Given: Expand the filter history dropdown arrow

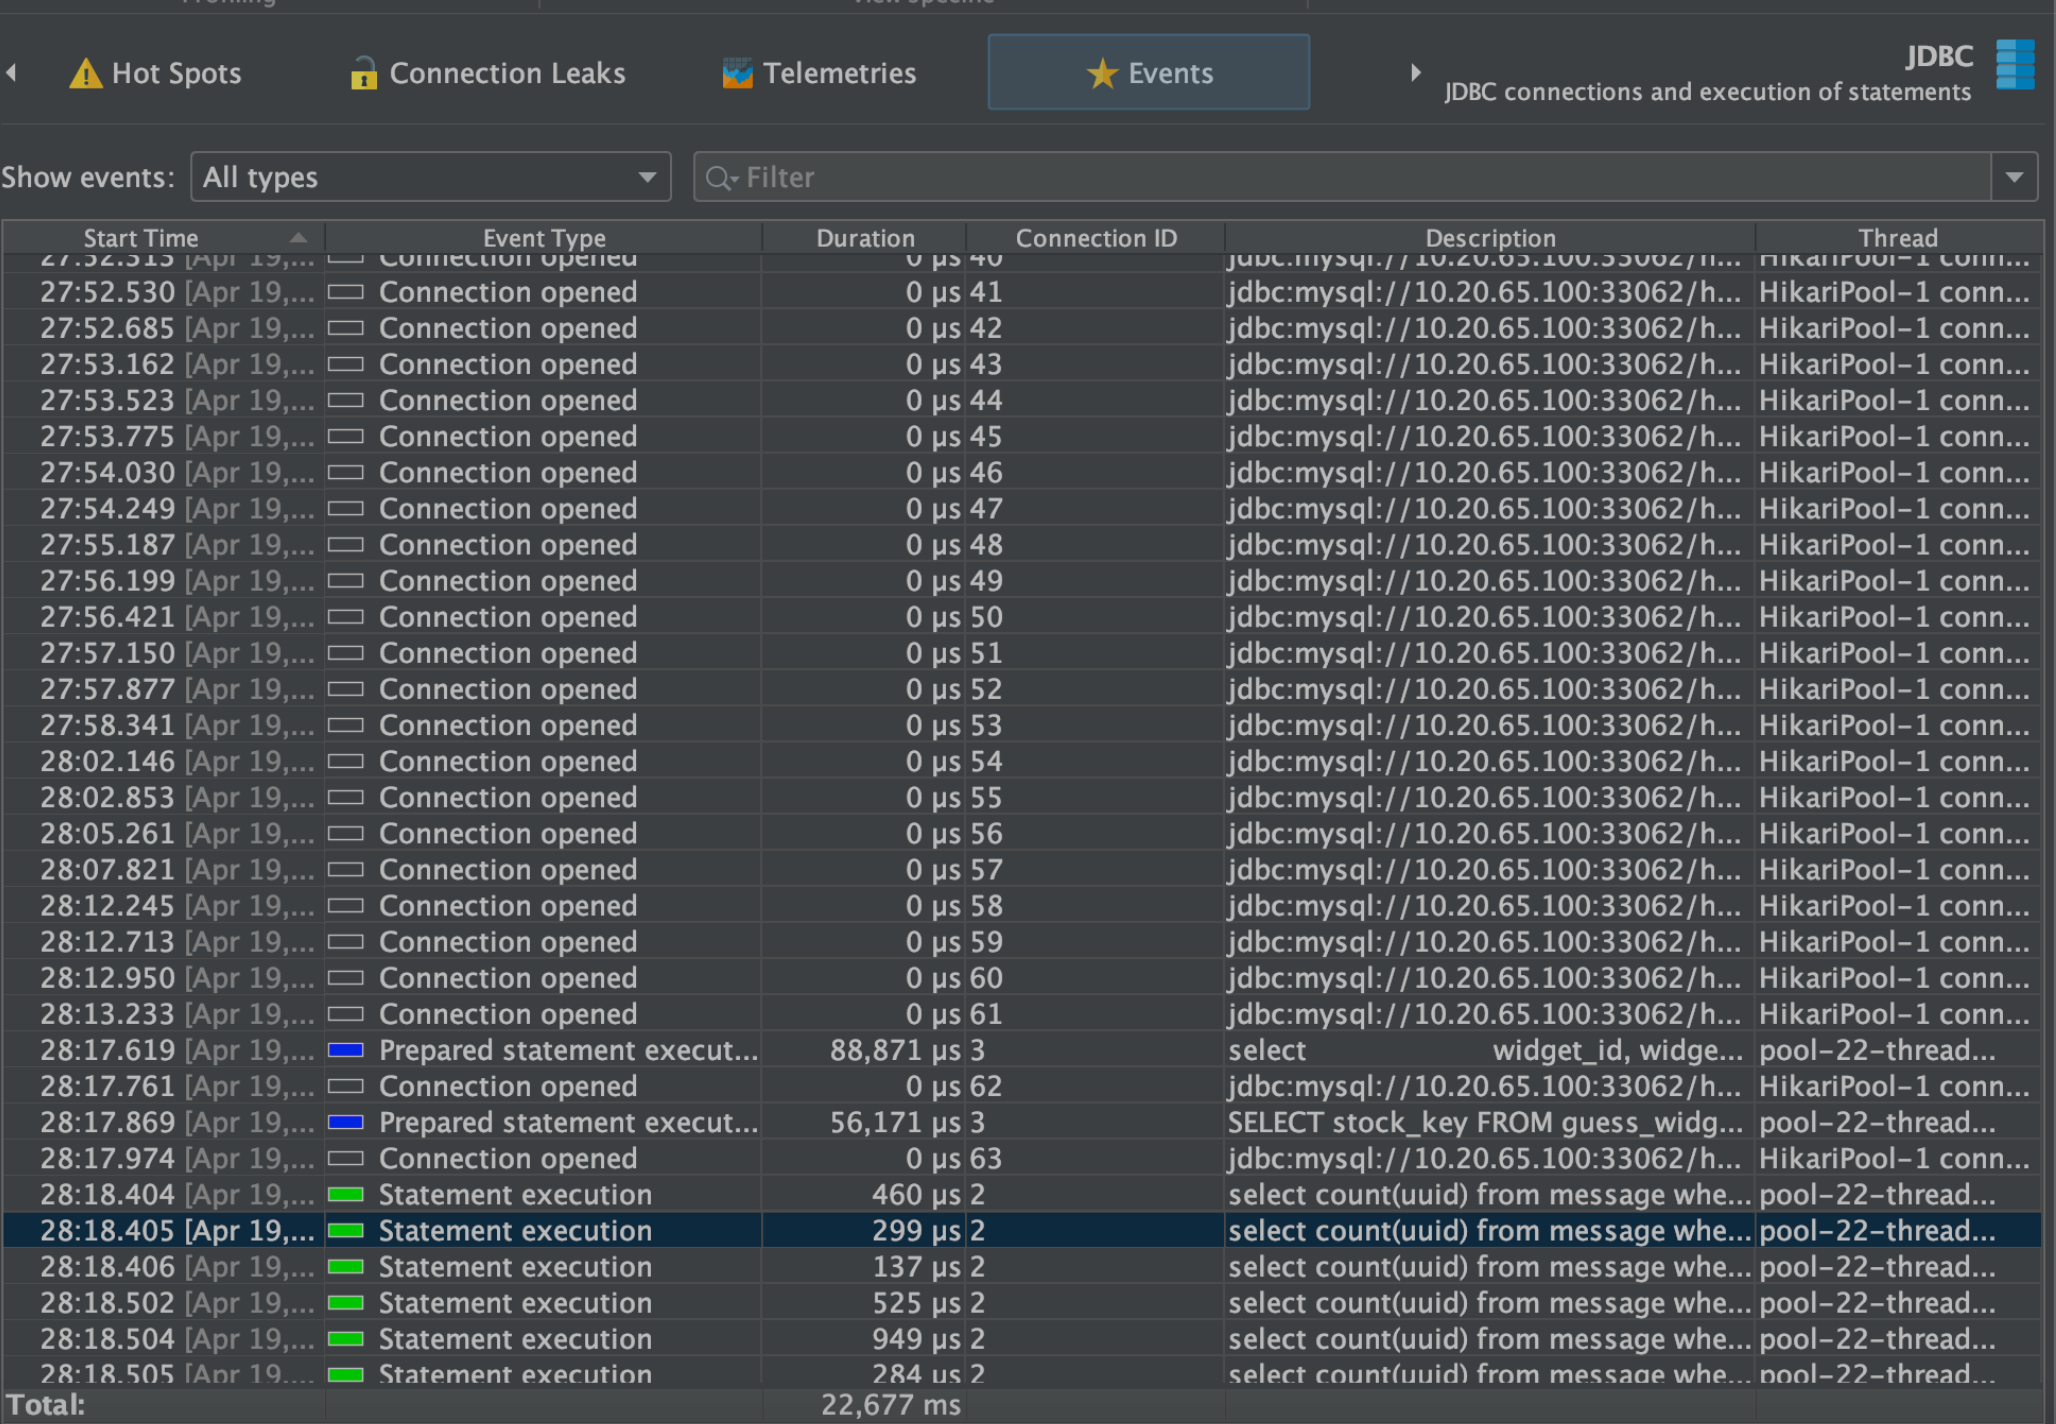Looking at the screenshot, I should tap(2014, 177).
